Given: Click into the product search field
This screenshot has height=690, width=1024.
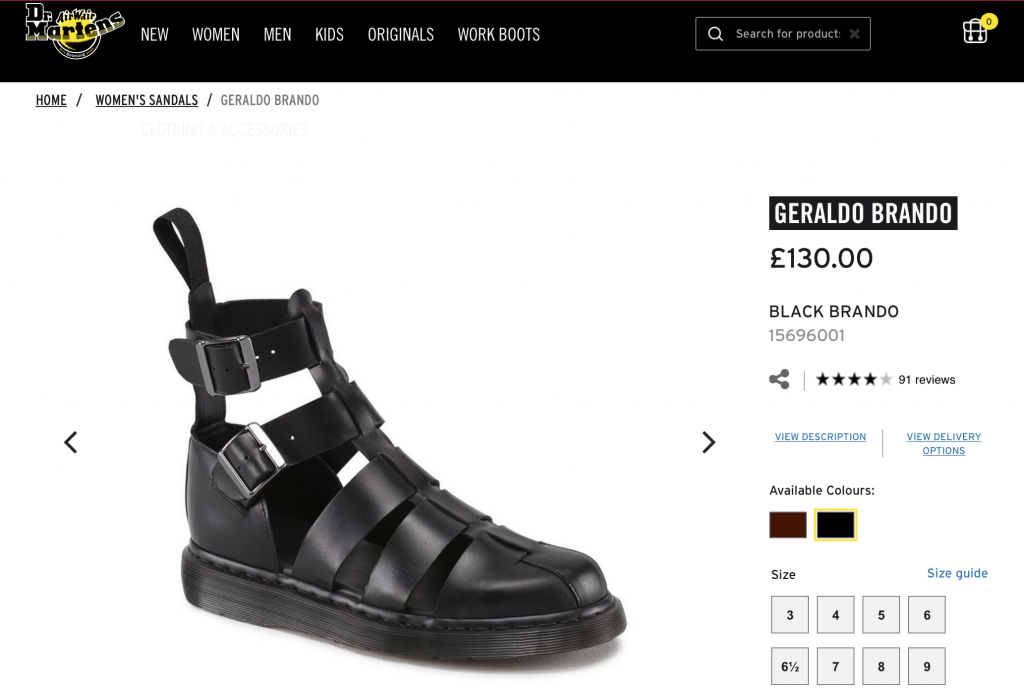Looking at the screenshot, I should click(787, 34).
